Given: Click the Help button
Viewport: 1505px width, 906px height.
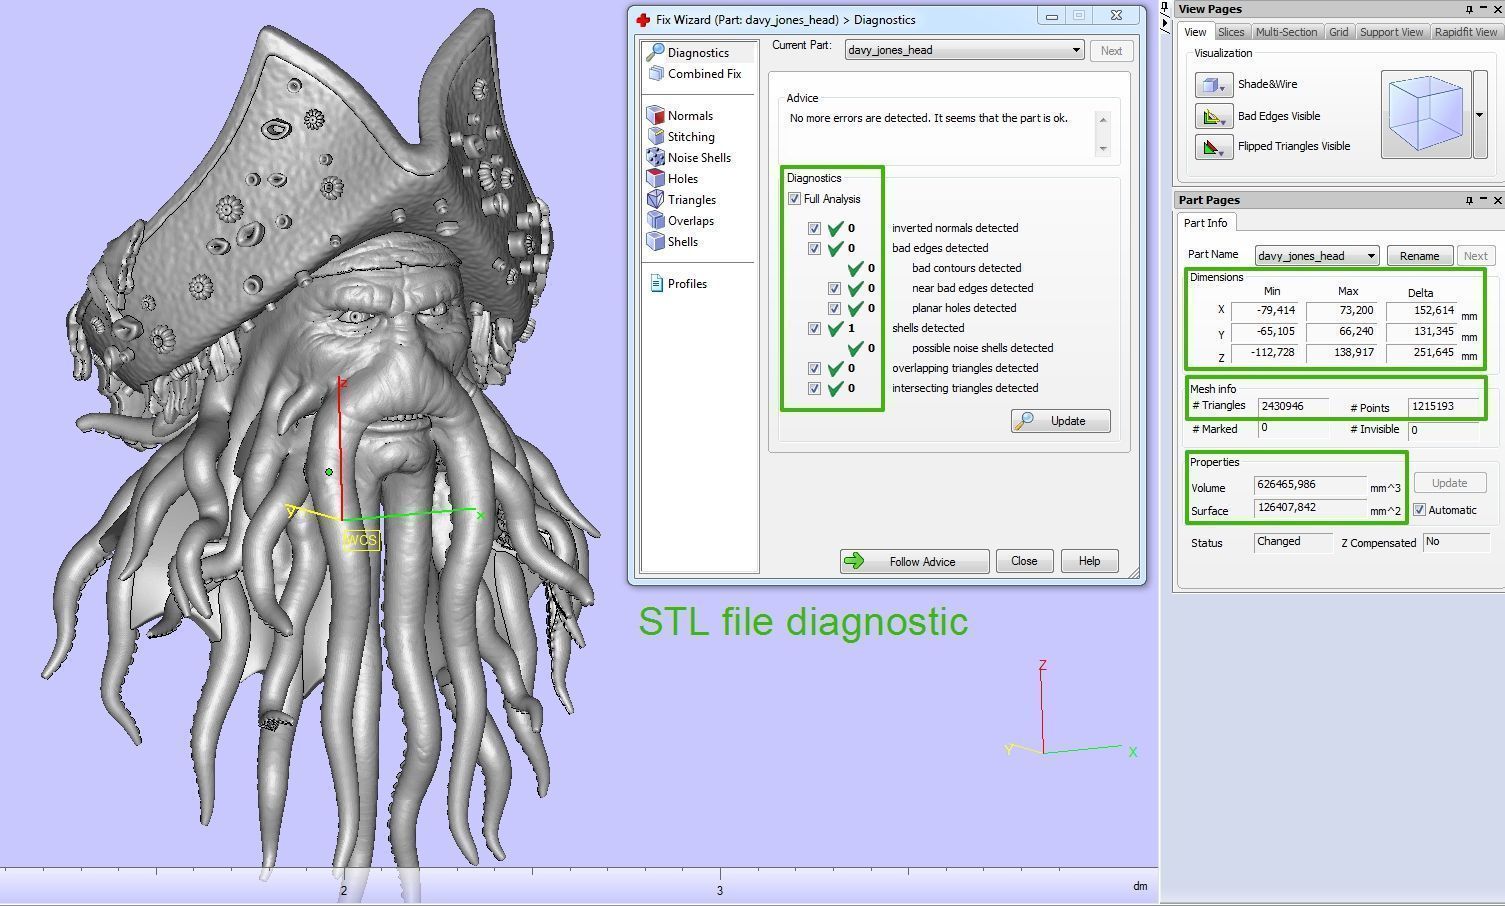Looking at the screenshot, I should (1089, 561).
